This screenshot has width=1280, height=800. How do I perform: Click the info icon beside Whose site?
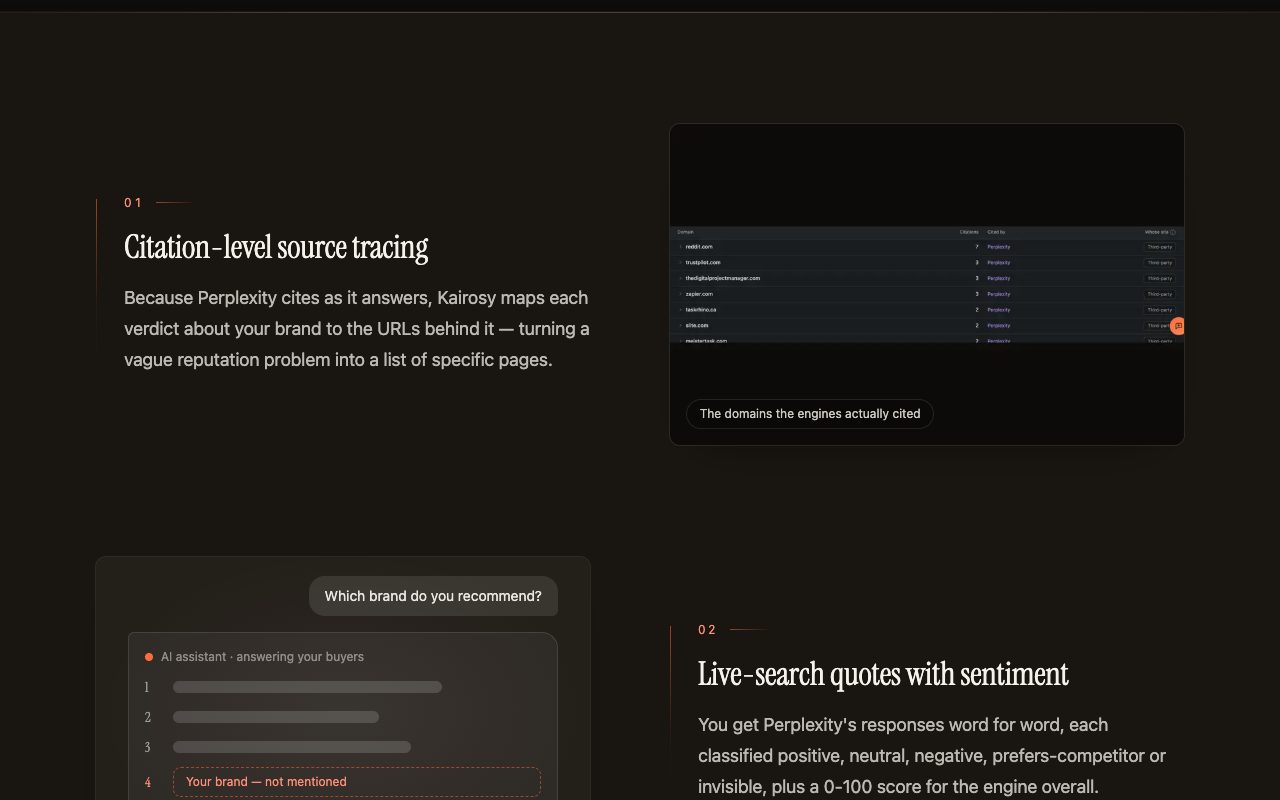tap(1173, 232)
